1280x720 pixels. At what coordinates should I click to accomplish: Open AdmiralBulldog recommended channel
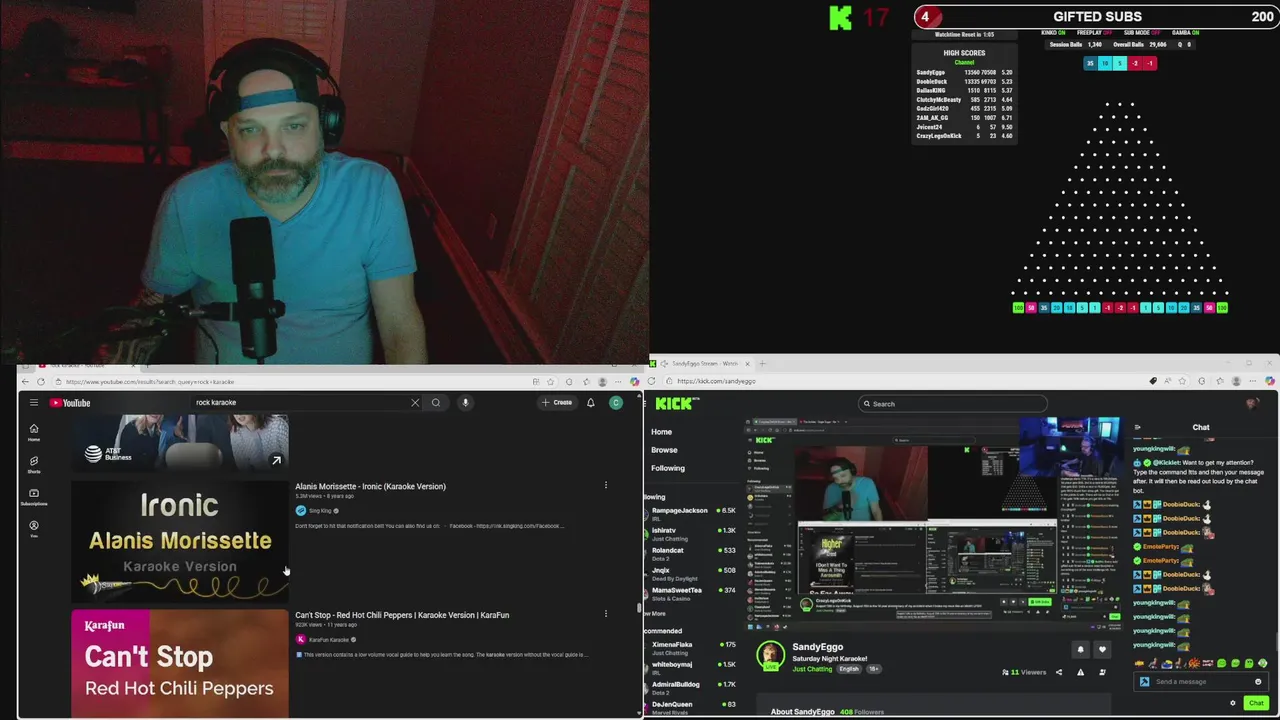(x=692, y=687)
